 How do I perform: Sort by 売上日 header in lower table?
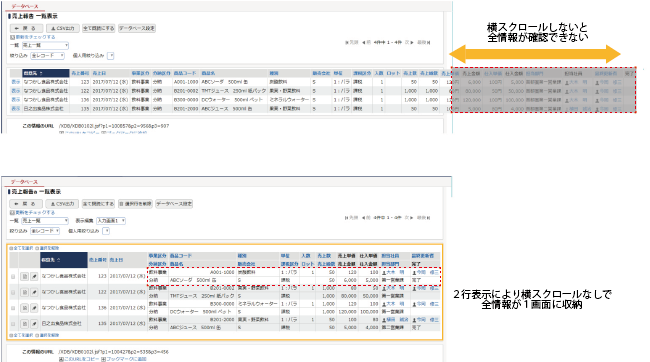click(x=116, y=260)
